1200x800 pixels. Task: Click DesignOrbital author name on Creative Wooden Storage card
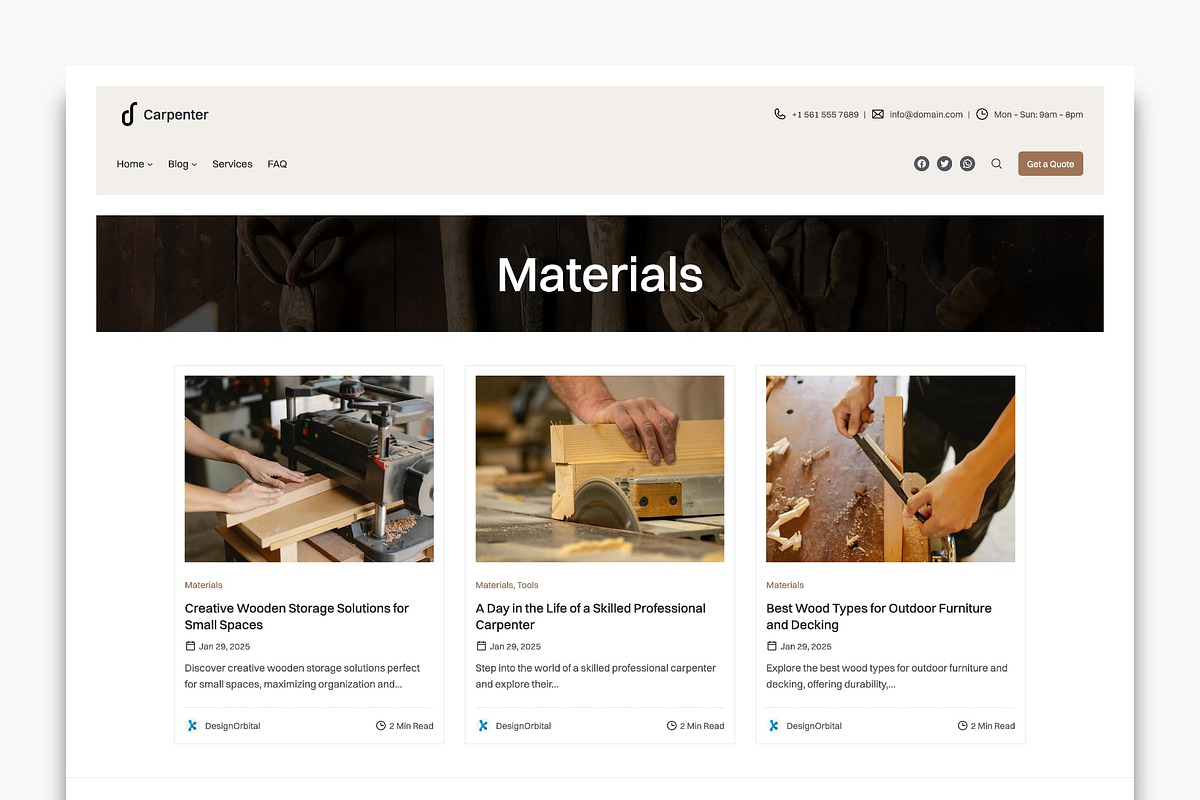click(x=233, y=726)
